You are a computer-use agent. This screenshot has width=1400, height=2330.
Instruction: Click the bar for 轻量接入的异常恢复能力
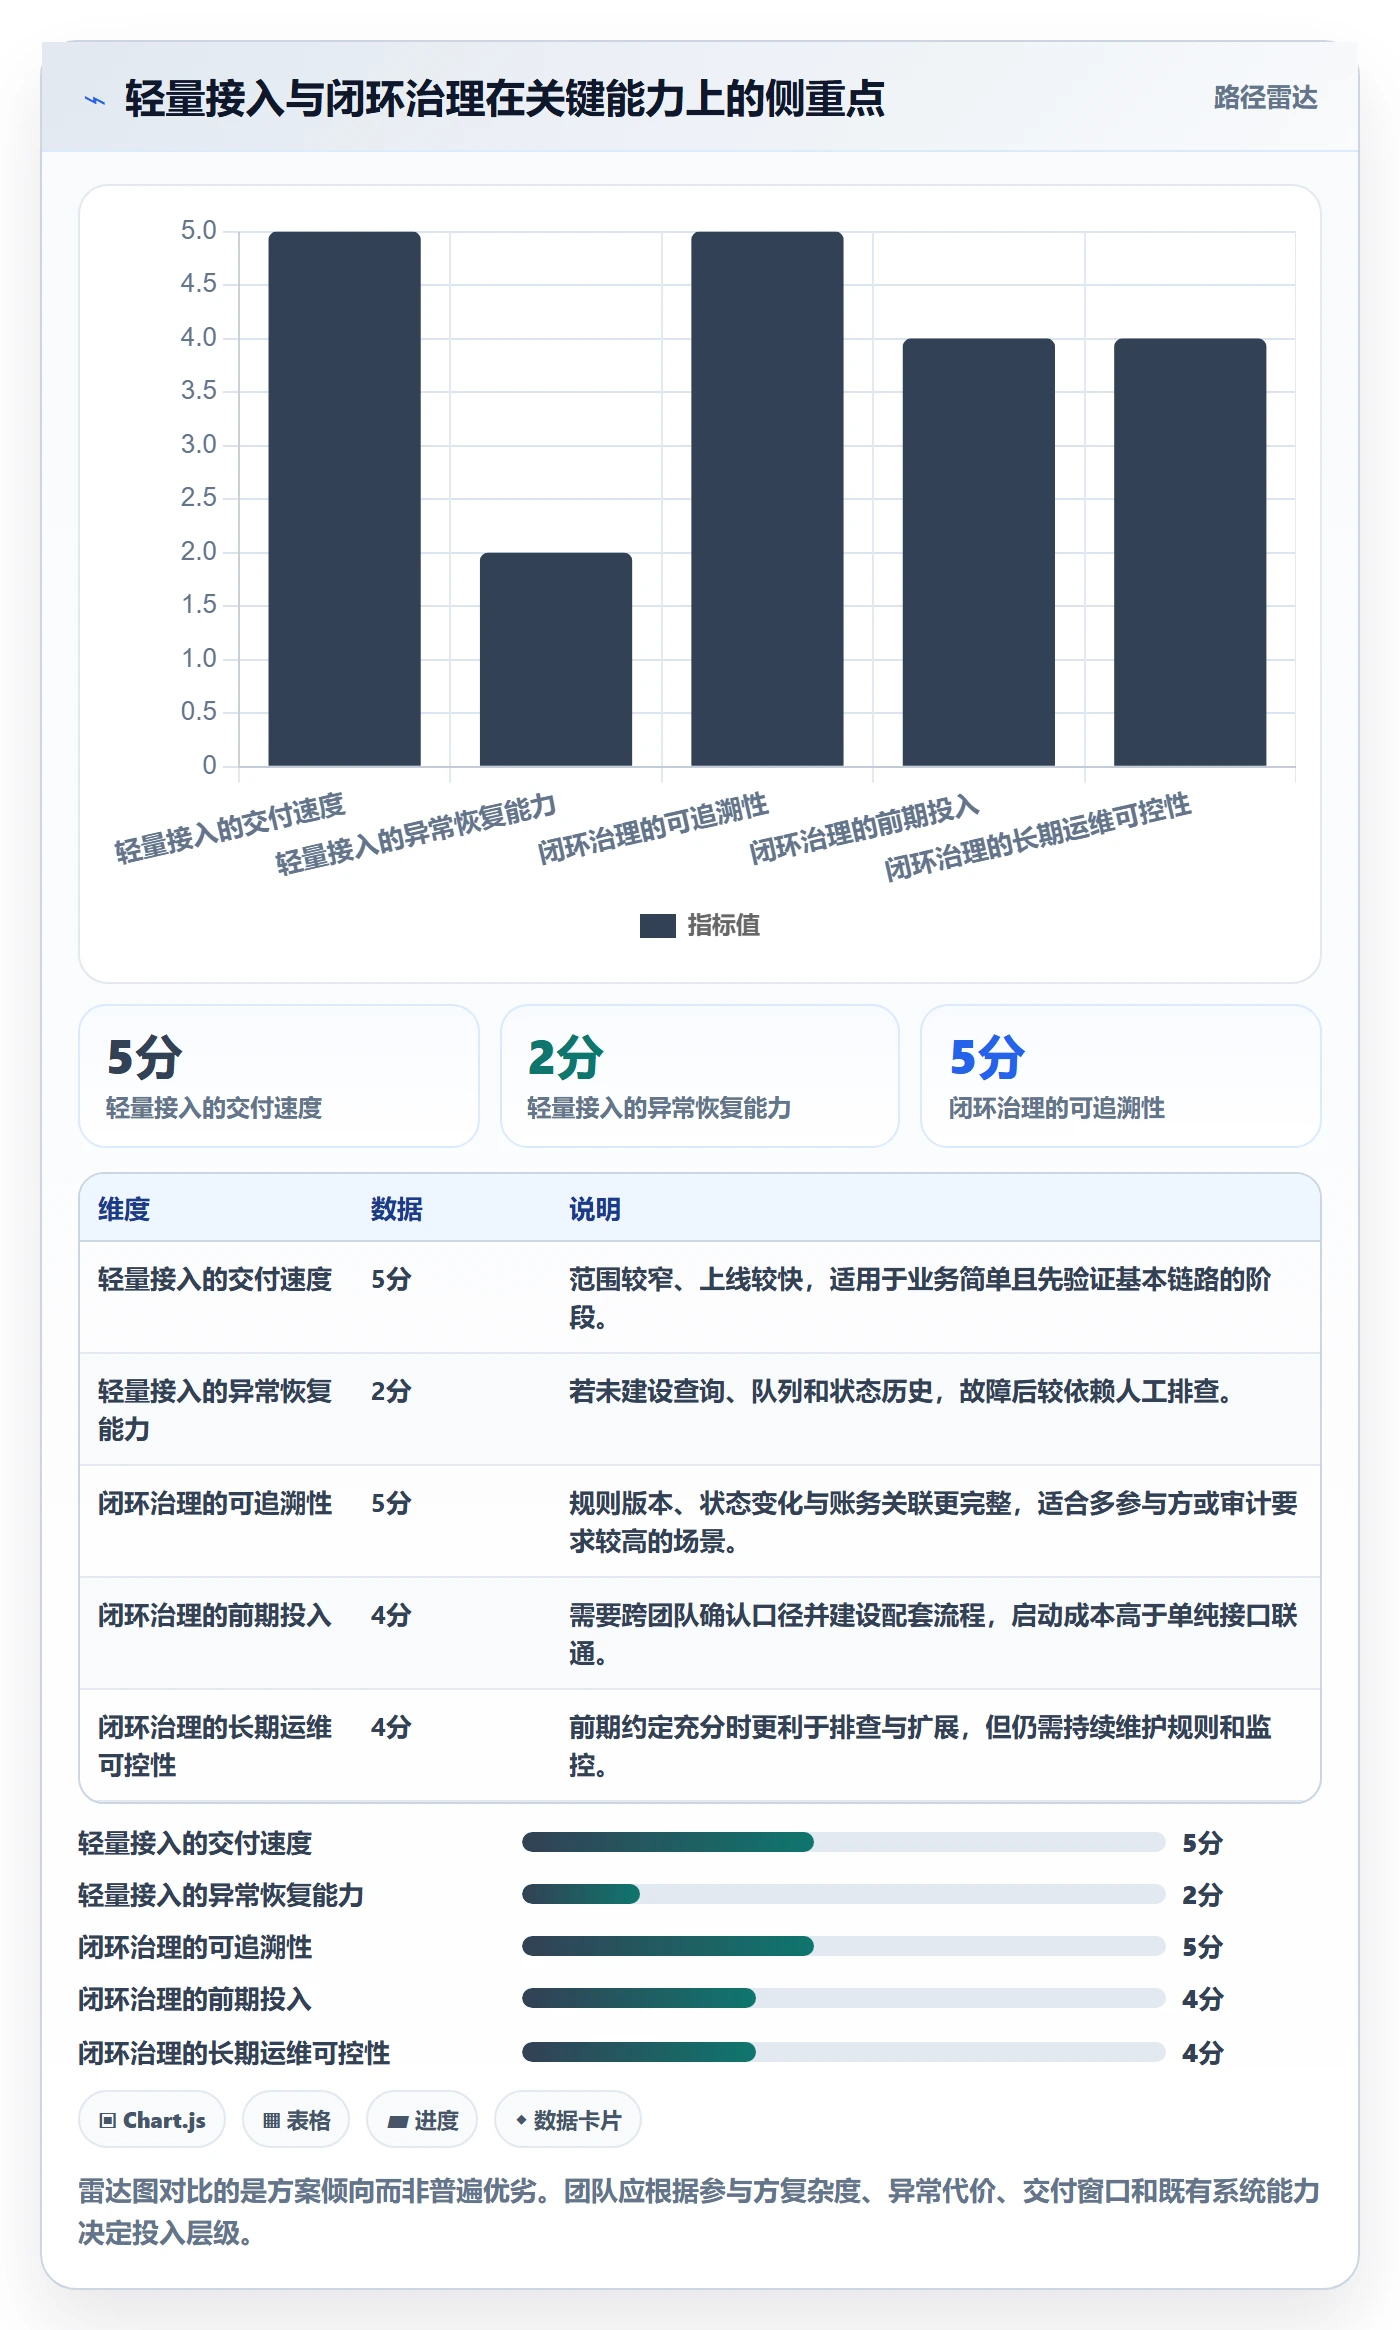(x=556, y=660)
